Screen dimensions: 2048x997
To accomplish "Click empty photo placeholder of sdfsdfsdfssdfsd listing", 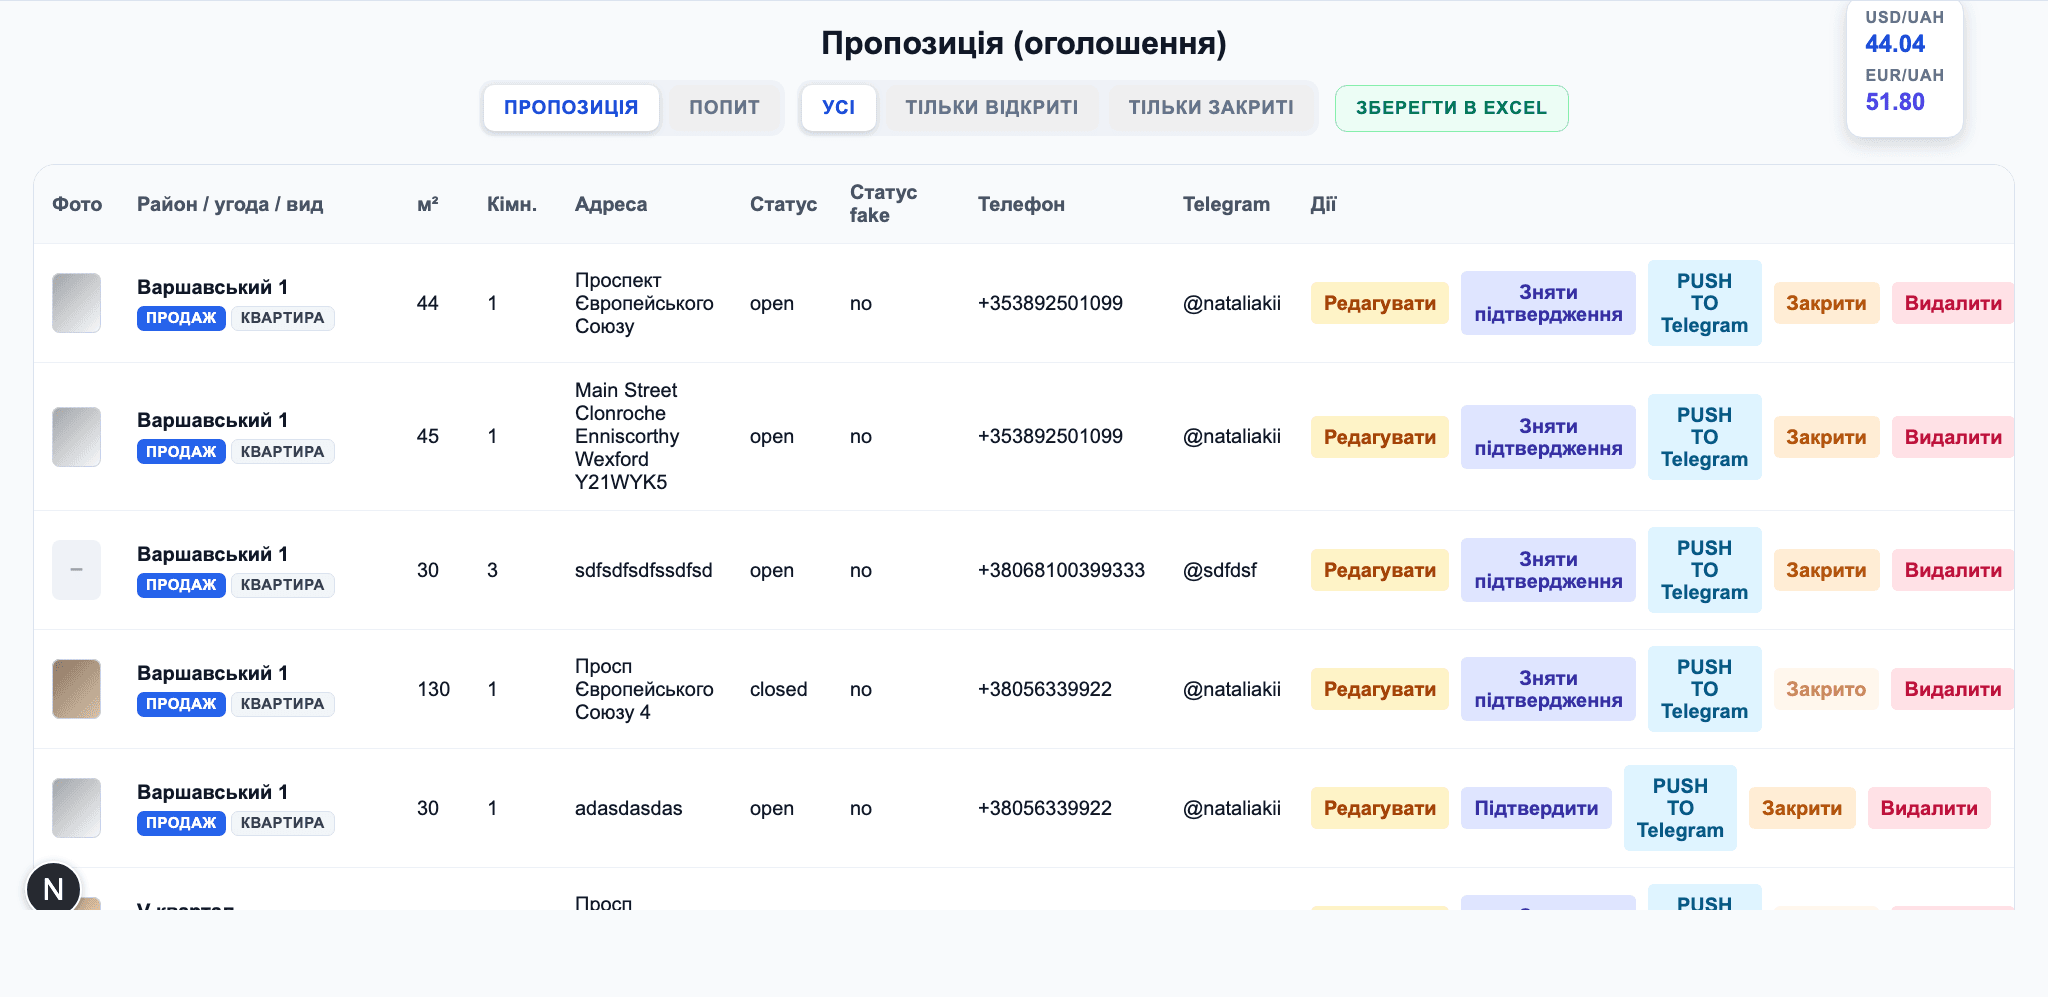I will click(x=76, y=570).
